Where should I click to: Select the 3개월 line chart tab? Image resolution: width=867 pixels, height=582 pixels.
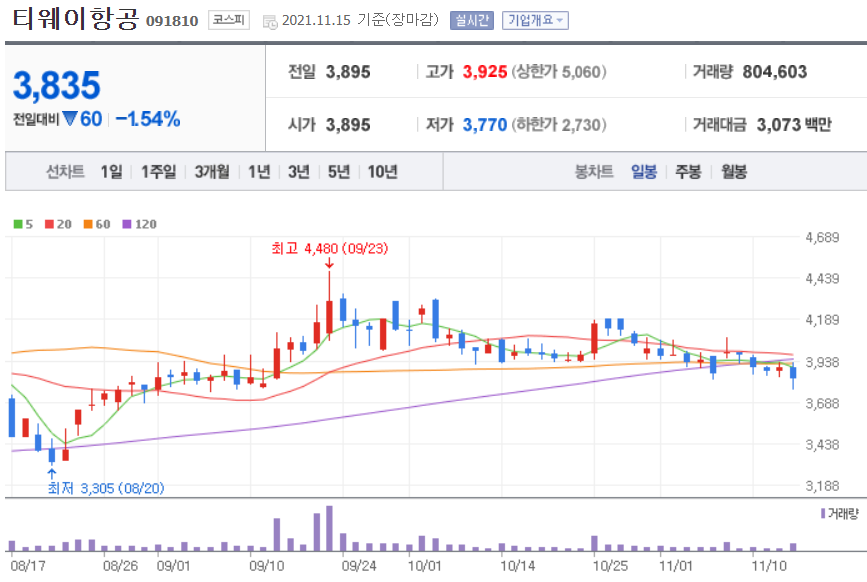(x=212, y=172)
